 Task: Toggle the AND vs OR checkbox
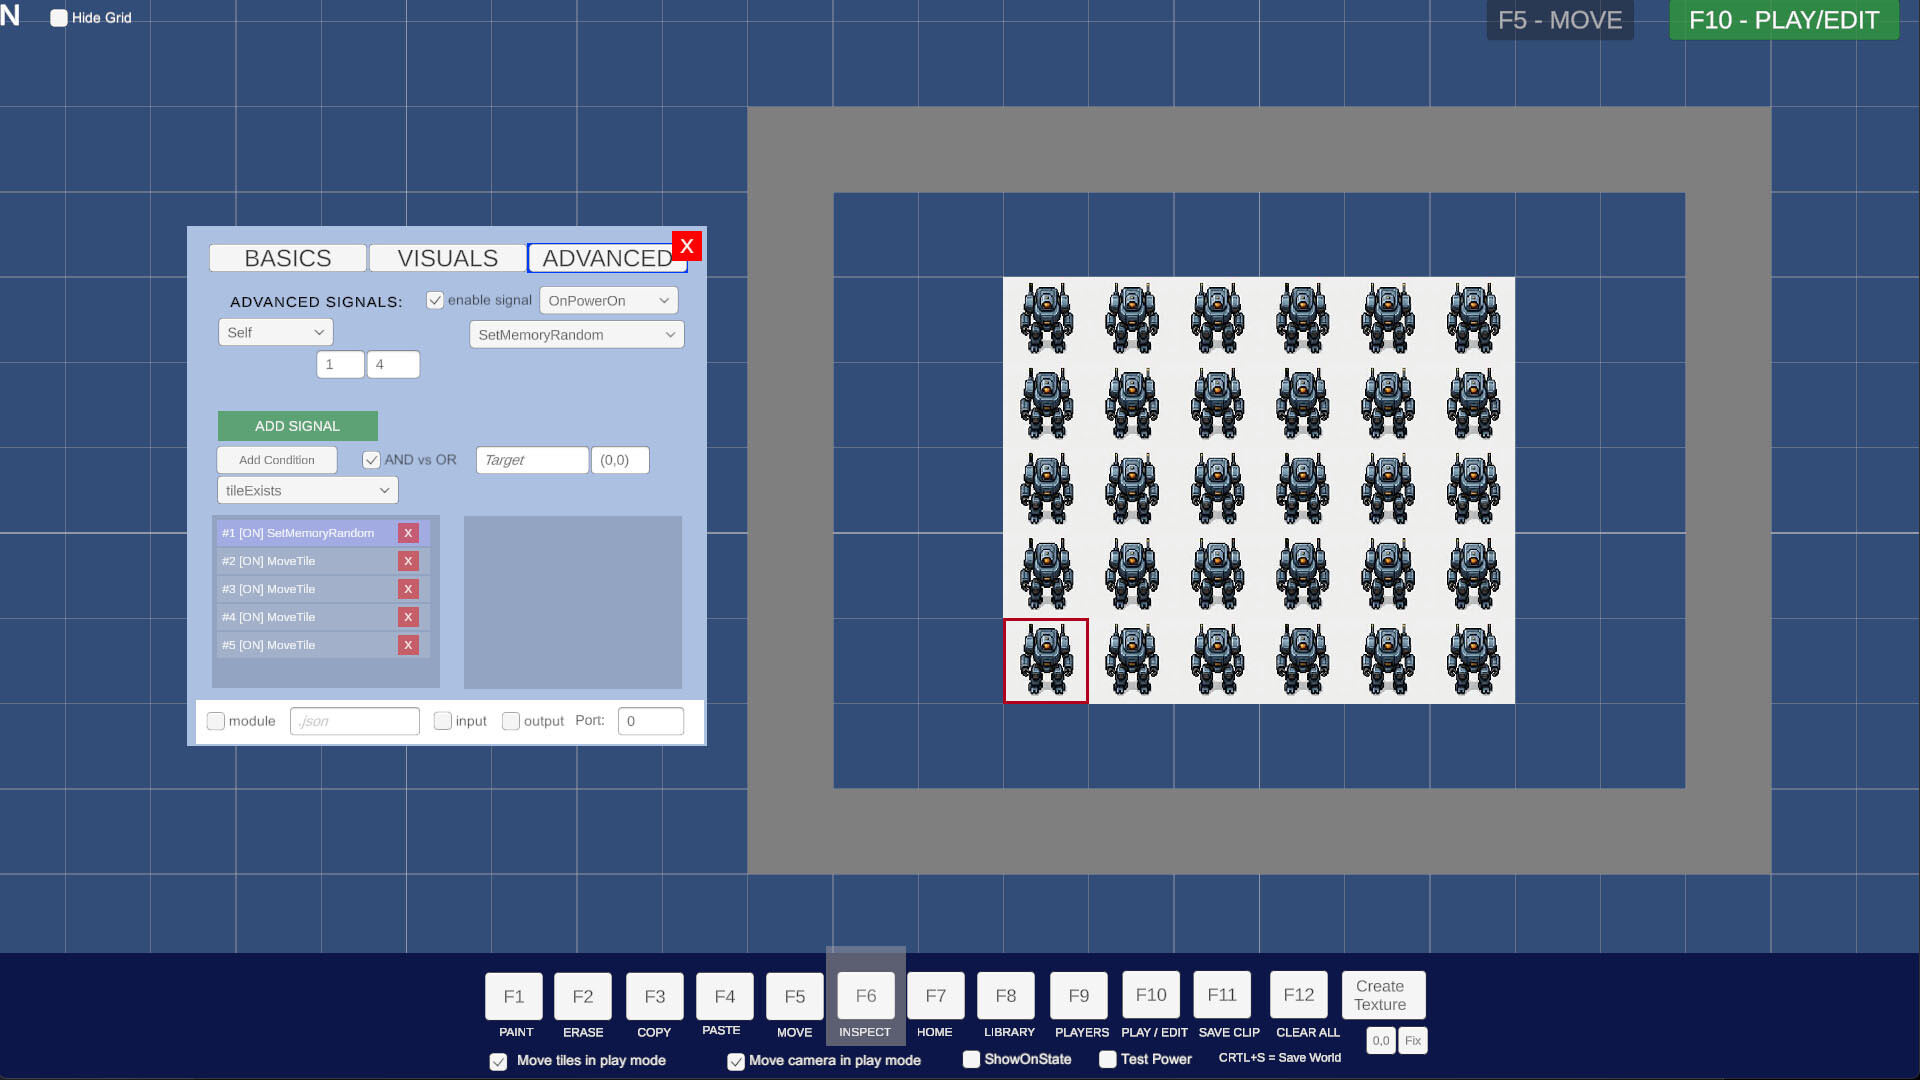pos(371,460)
